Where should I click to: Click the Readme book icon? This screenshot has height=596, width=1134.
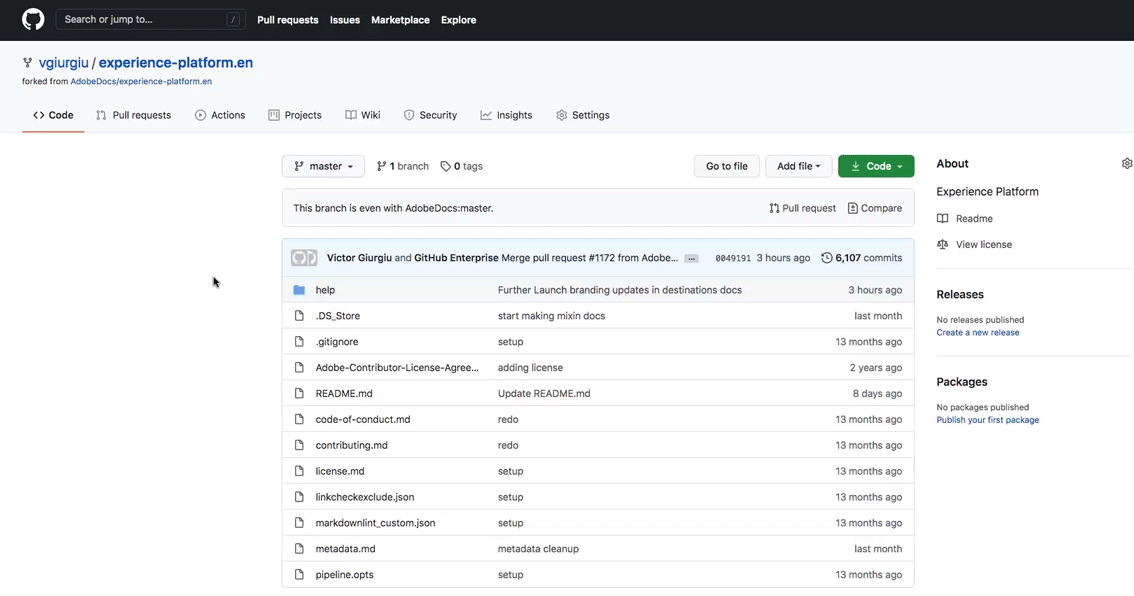[942, 219]
